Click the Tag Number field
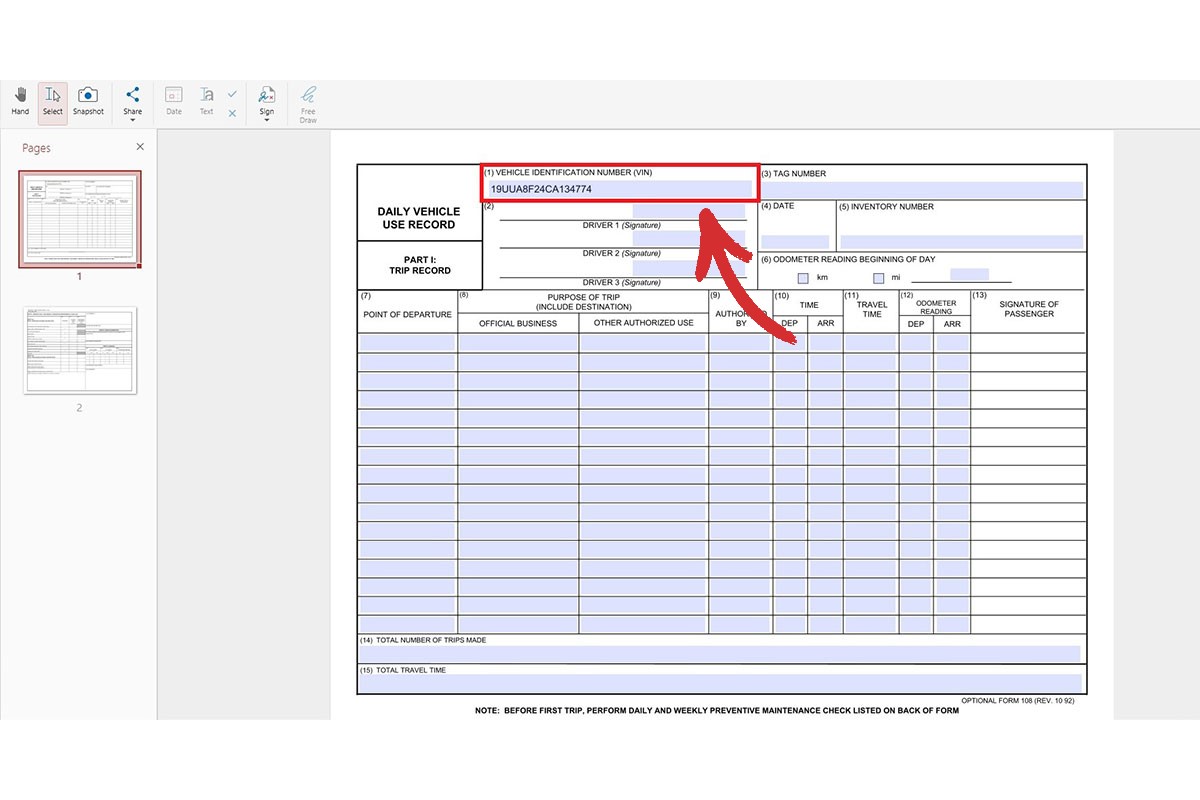This screenshot has width=1200, height=800. pos(922,190)
